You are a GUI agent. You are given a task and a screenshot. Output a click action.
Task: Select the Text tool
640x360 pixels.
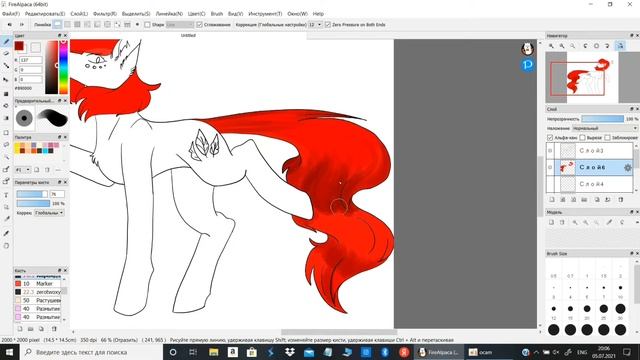point(6,195)
